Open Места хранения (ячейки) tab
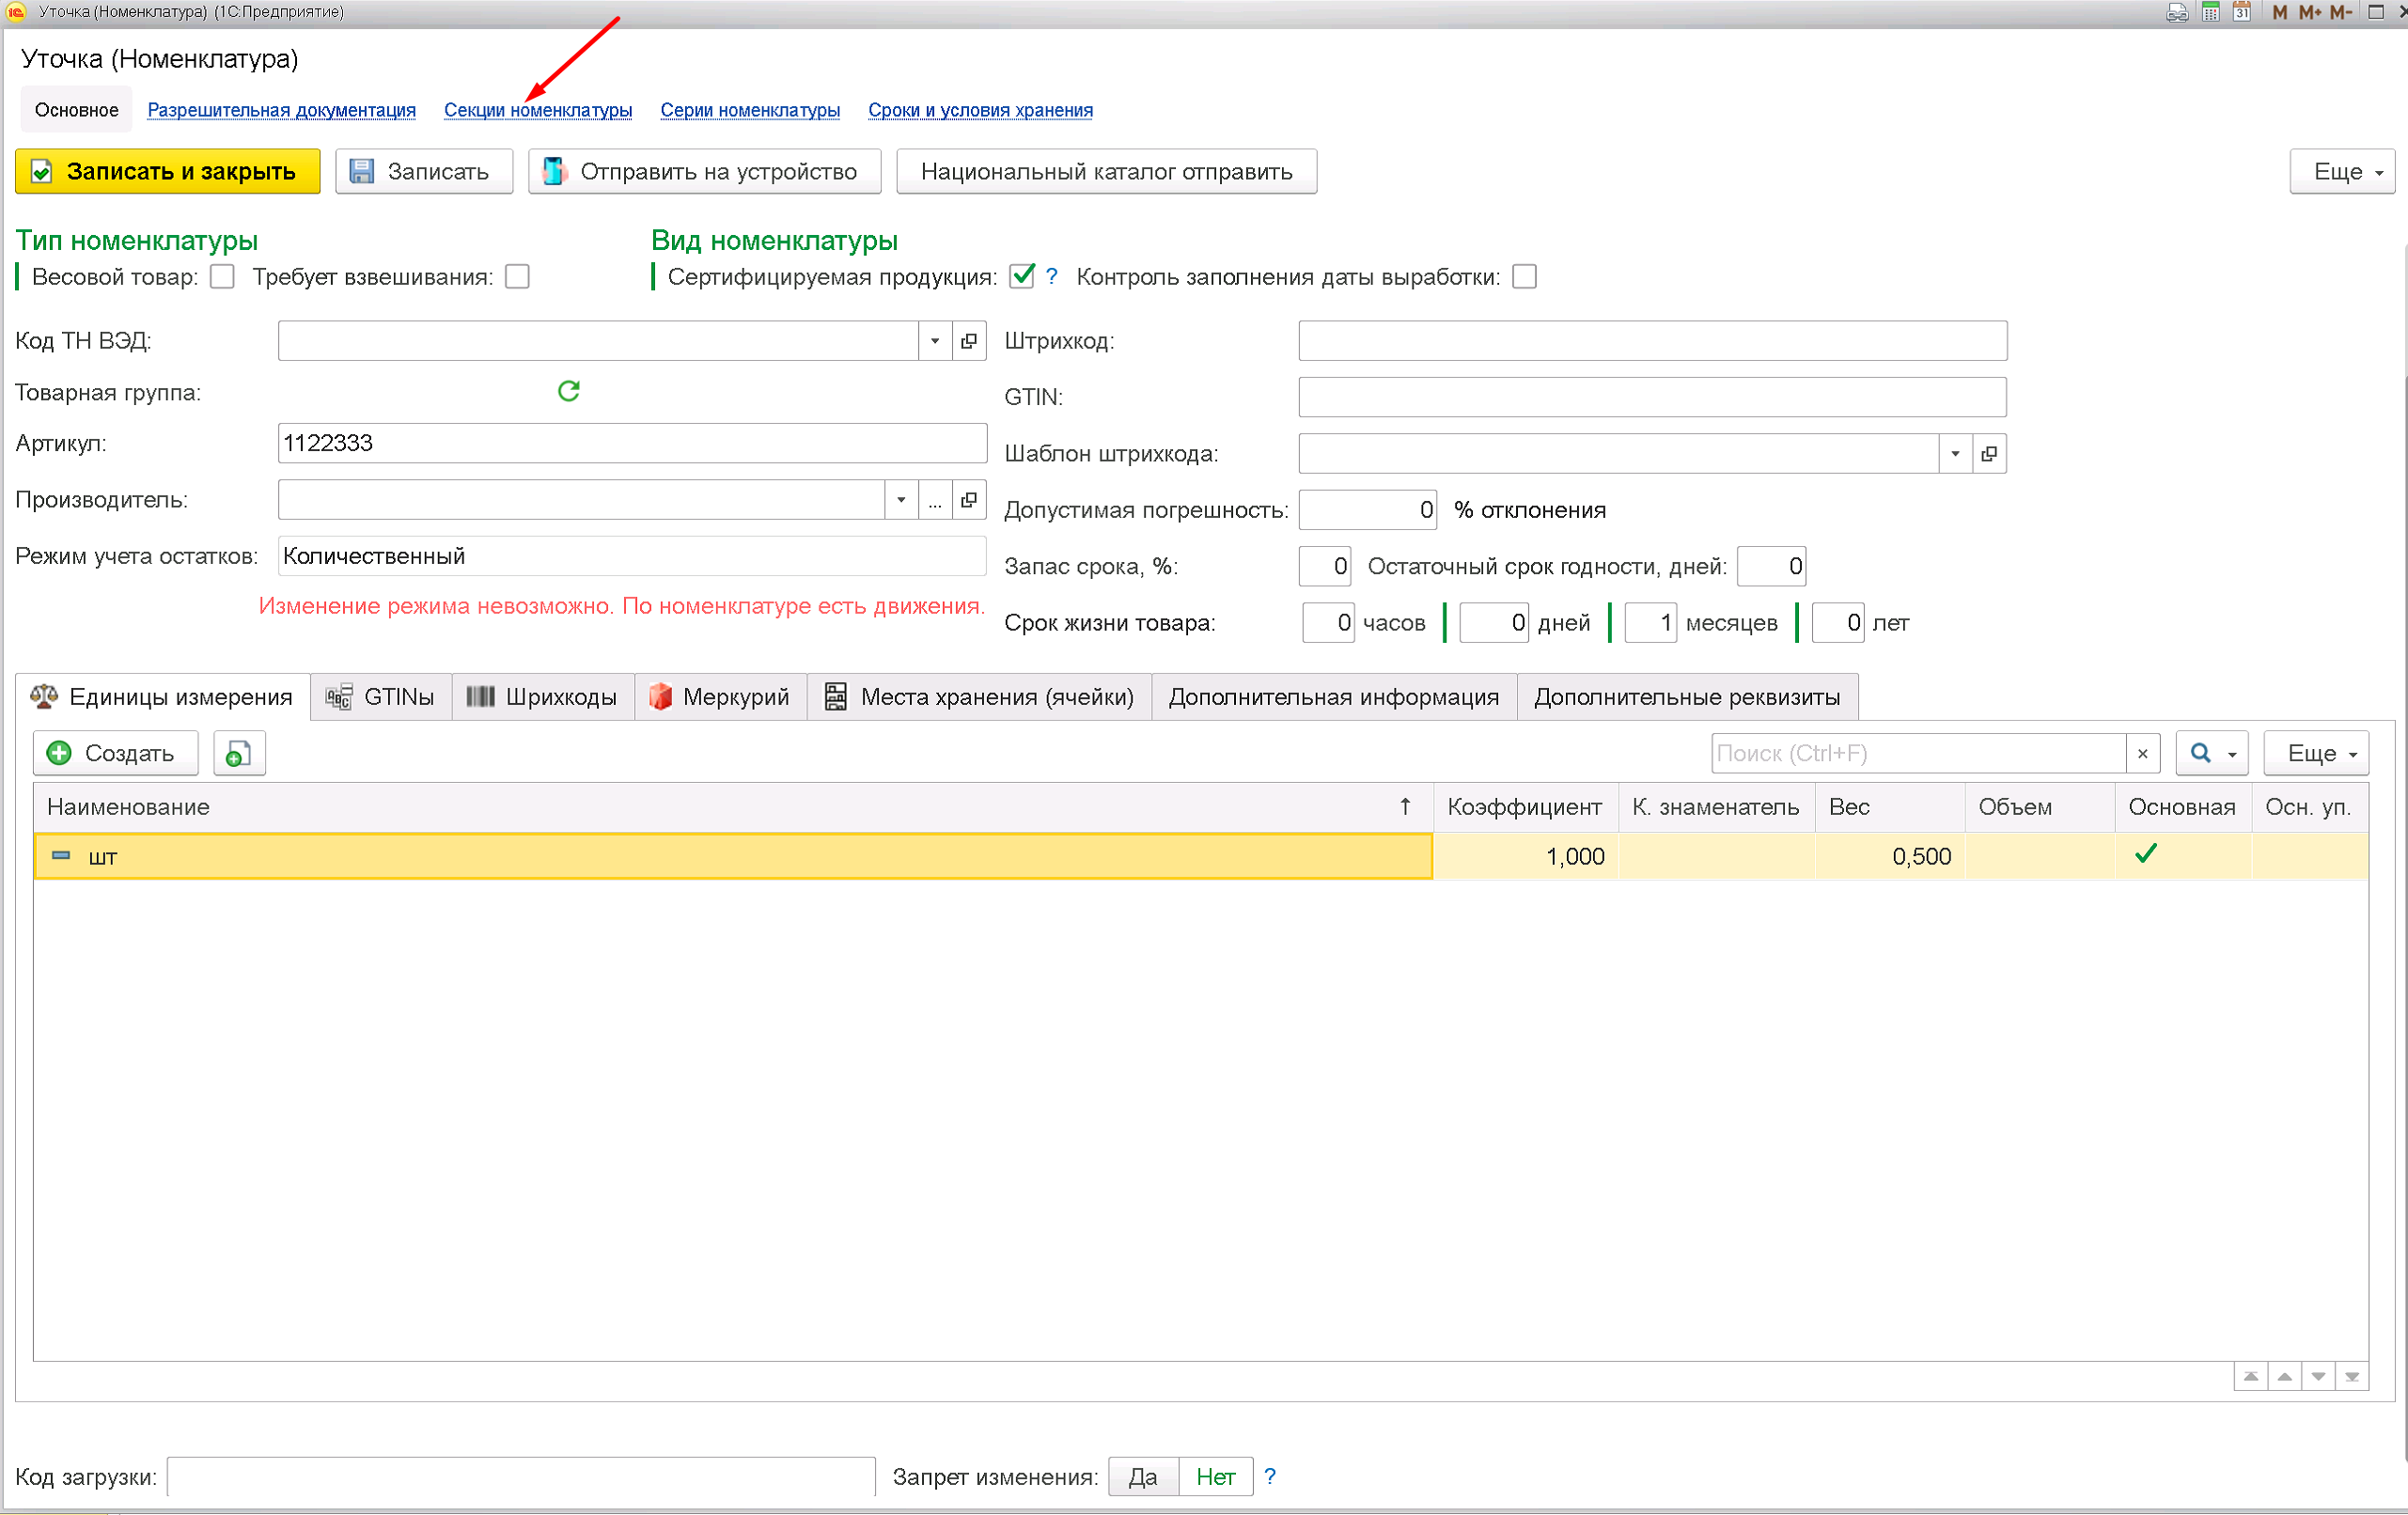 click(x=980, y=697)
